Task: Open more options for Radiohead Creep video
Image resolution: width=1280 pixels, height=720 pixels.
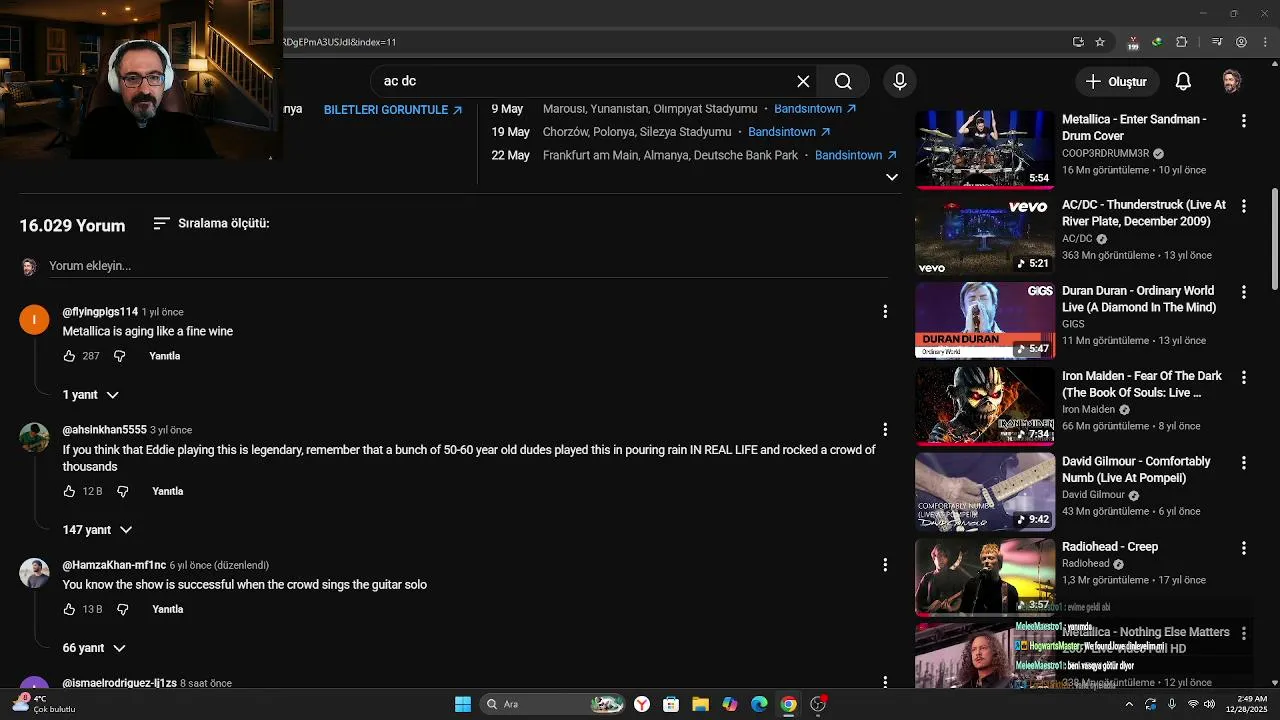Action: pos(1244,548)
